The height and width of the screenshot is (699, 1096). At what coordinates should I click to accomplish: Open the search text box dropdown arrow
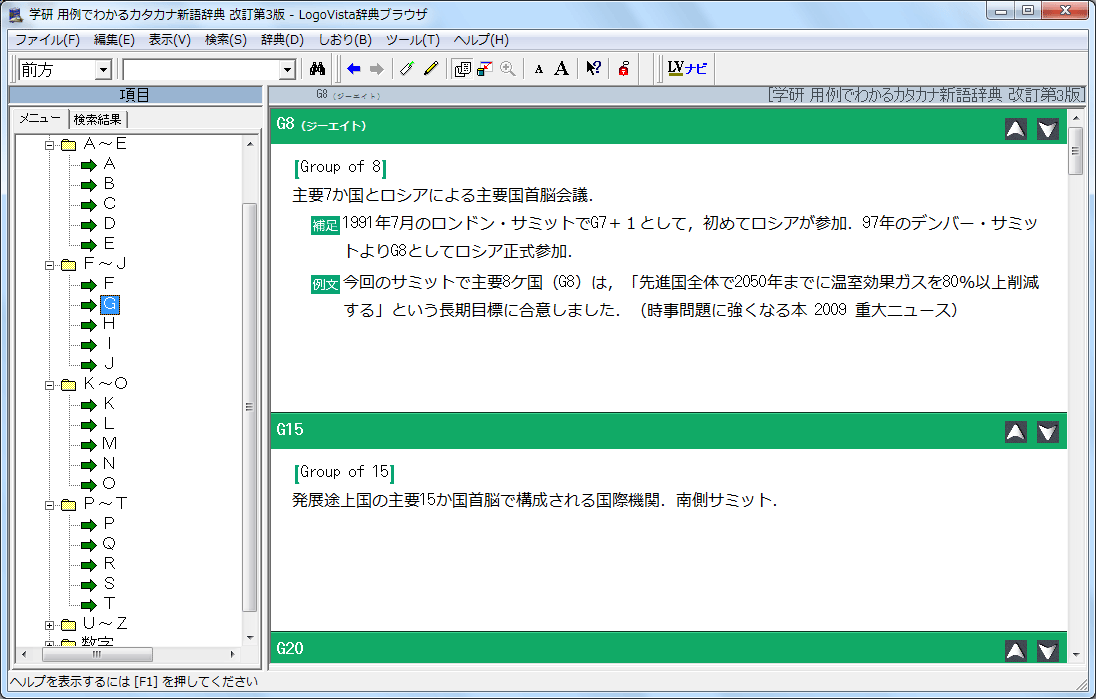288,70
